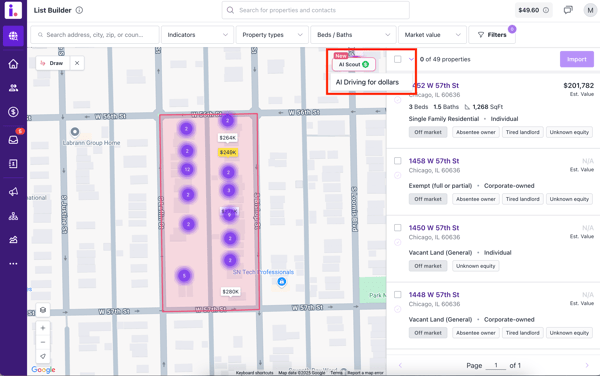Image resolution: width=600 pixels, height=376 pixels.
Task: Click Off market tag on 452 W 57th St
Action: [428, 132]
